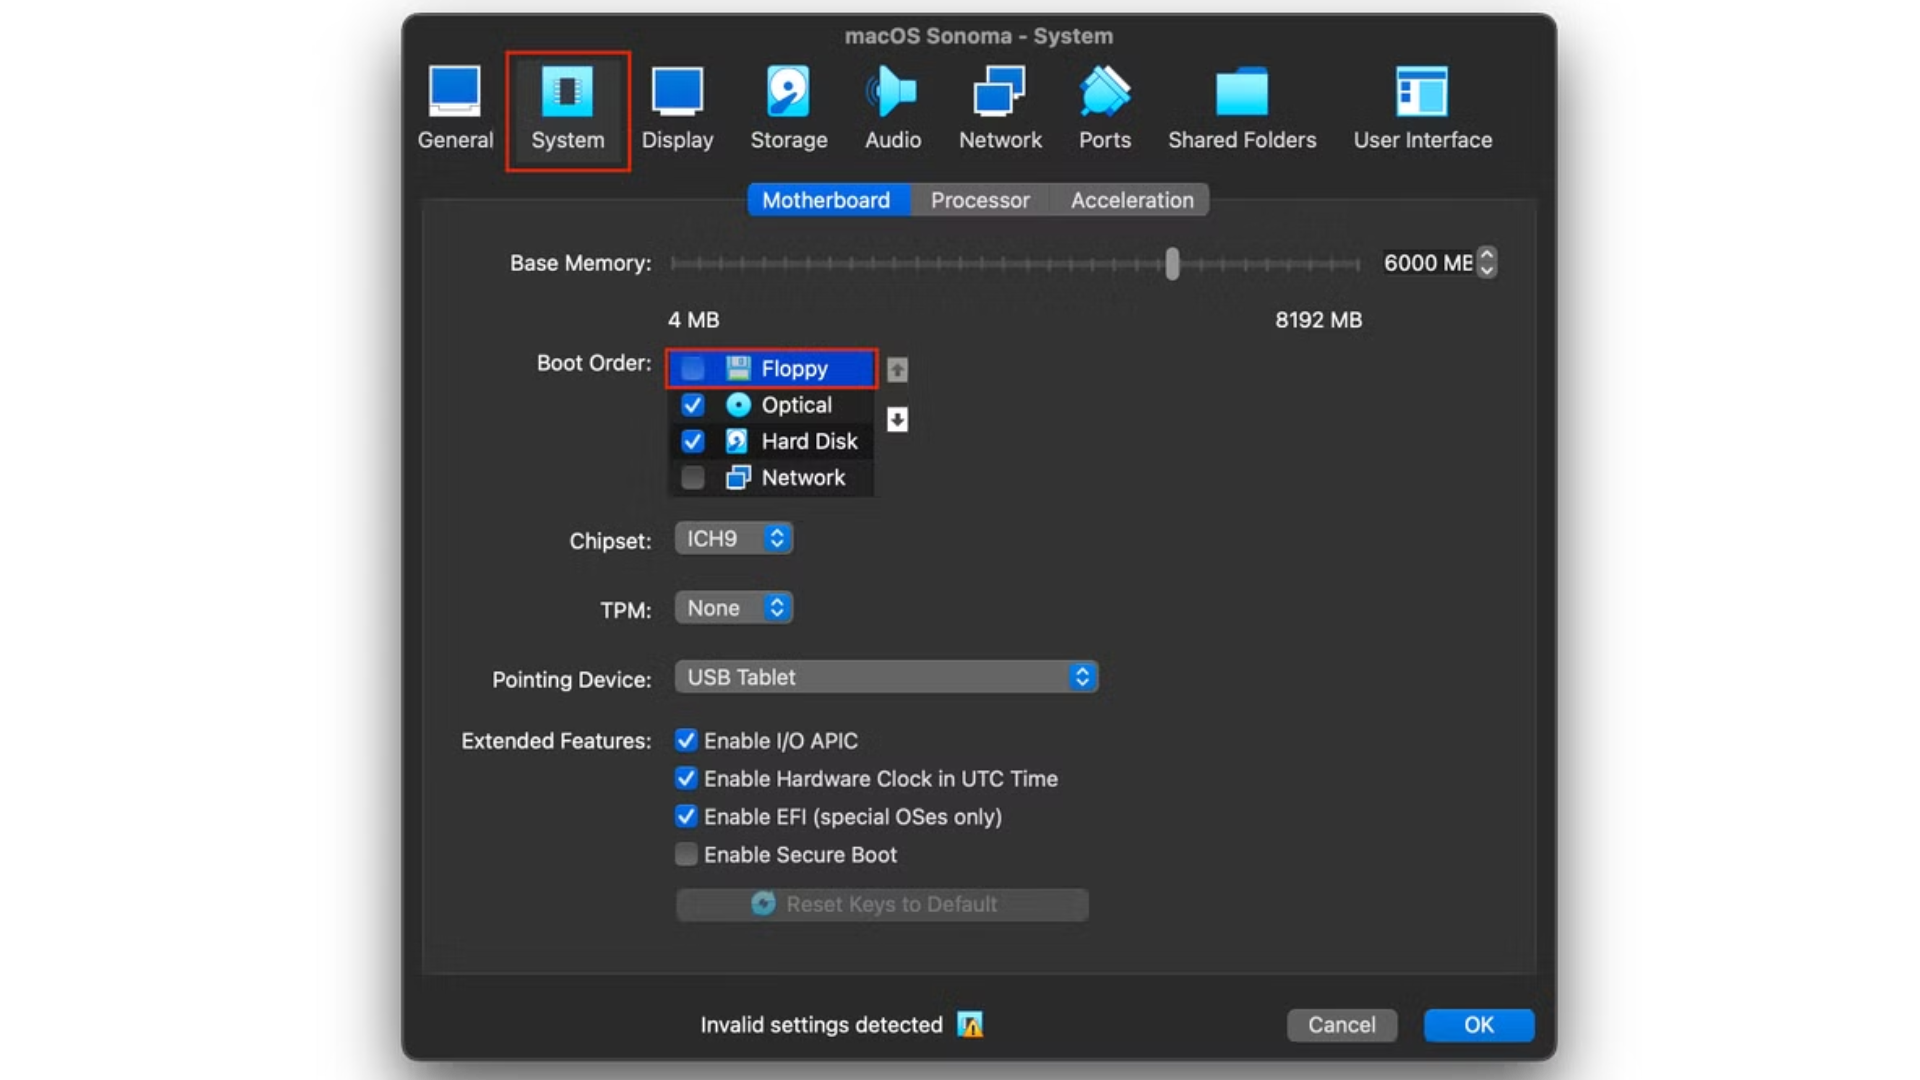Open the User Interface settings section
This screenshot has width=1920, height=1080.
click(x=1422, y=108)
